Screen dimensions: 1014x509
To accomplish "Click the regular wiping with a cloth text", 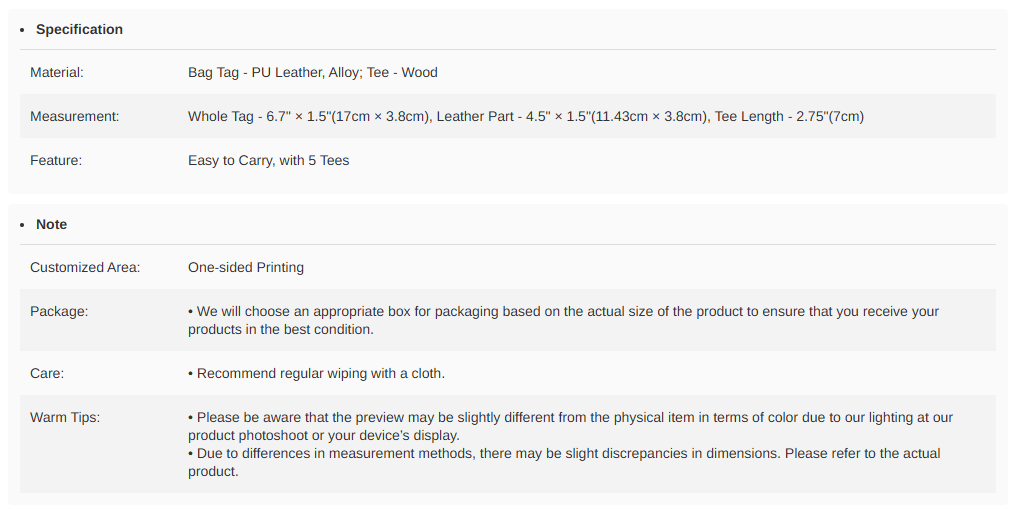I will (320, 373).
